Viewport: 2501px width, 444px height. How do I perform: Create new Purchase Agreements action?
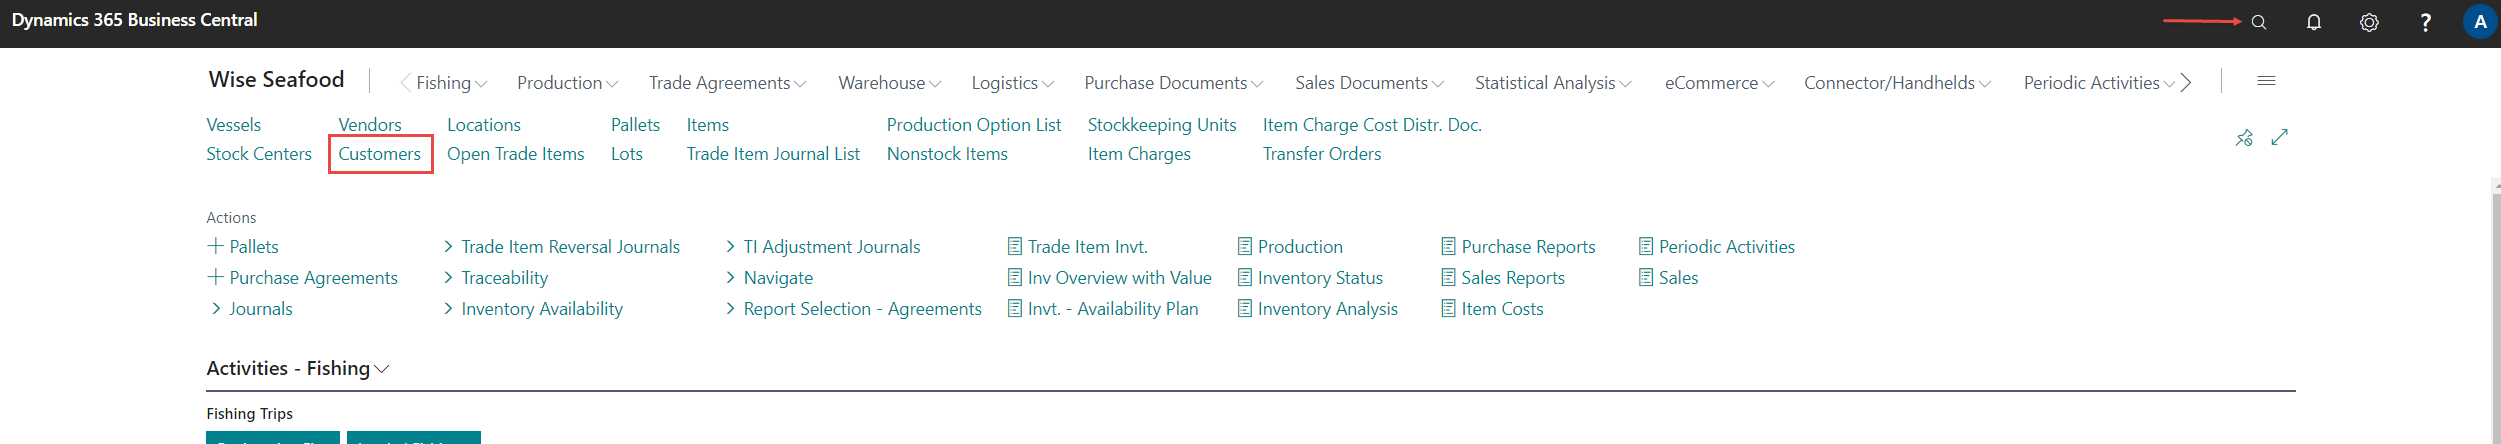coord(302,278)
